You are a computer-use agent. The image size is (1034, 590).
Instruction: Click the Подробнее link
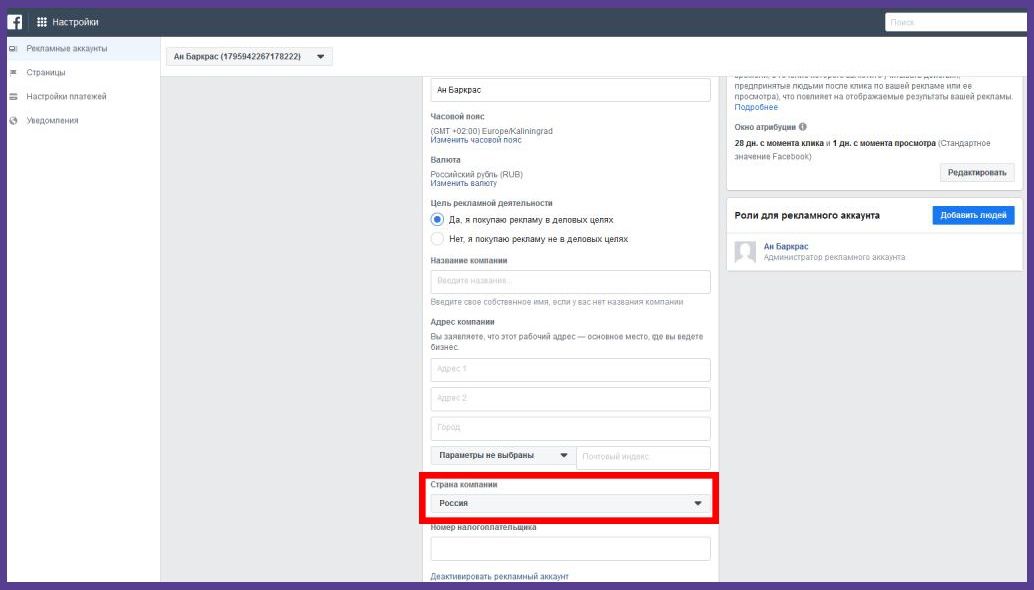[x=756, y=107]
